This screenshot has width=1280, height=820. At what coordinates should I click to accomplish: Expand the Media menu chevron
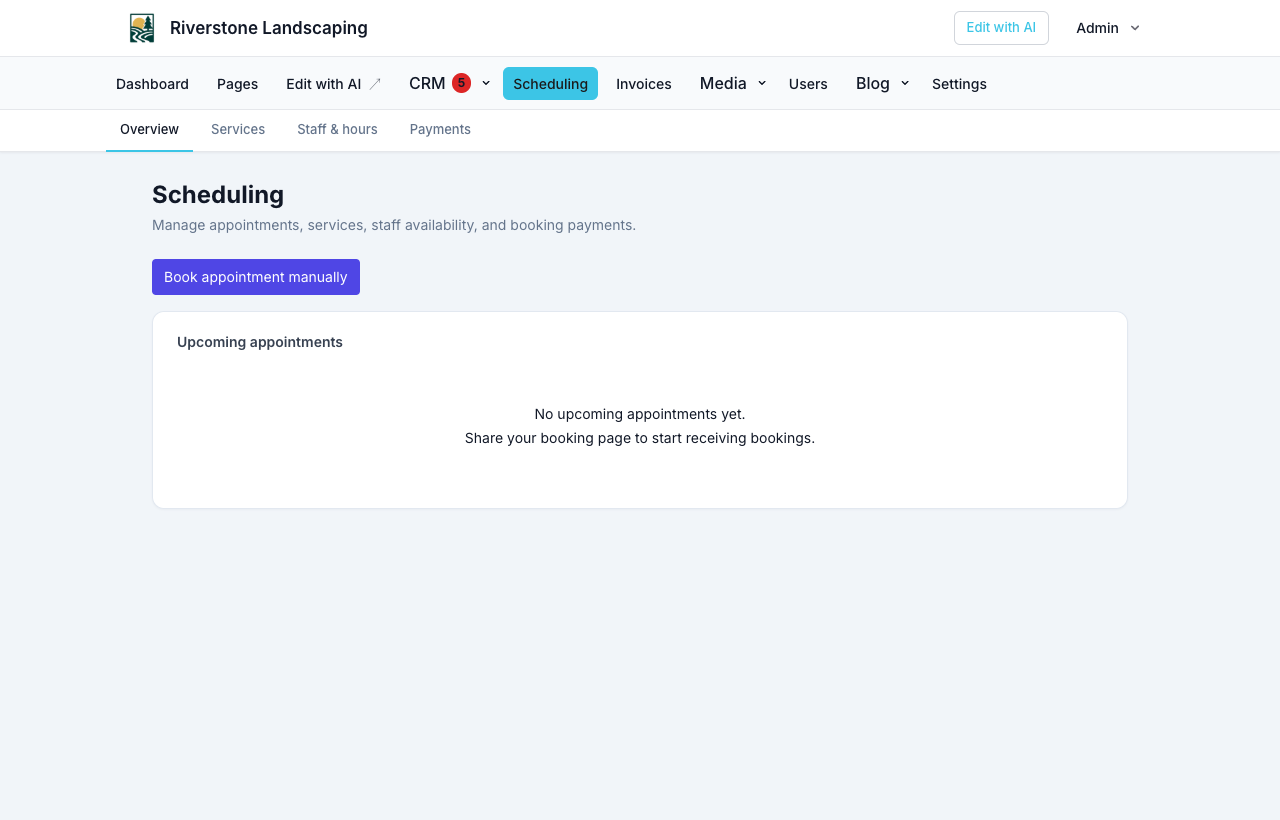[x=762, y=83]
